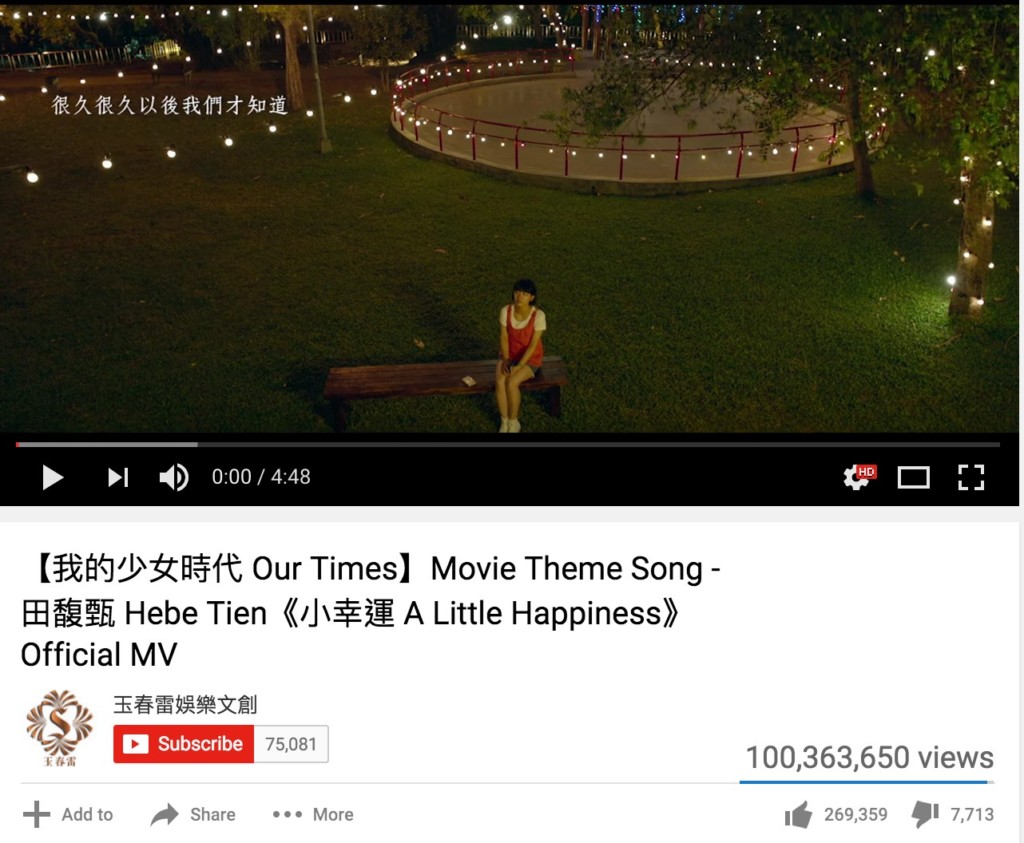This screenshot has height=843, width=1024.
Task: Click the video frame to play
Action: (x=509, y=219)
